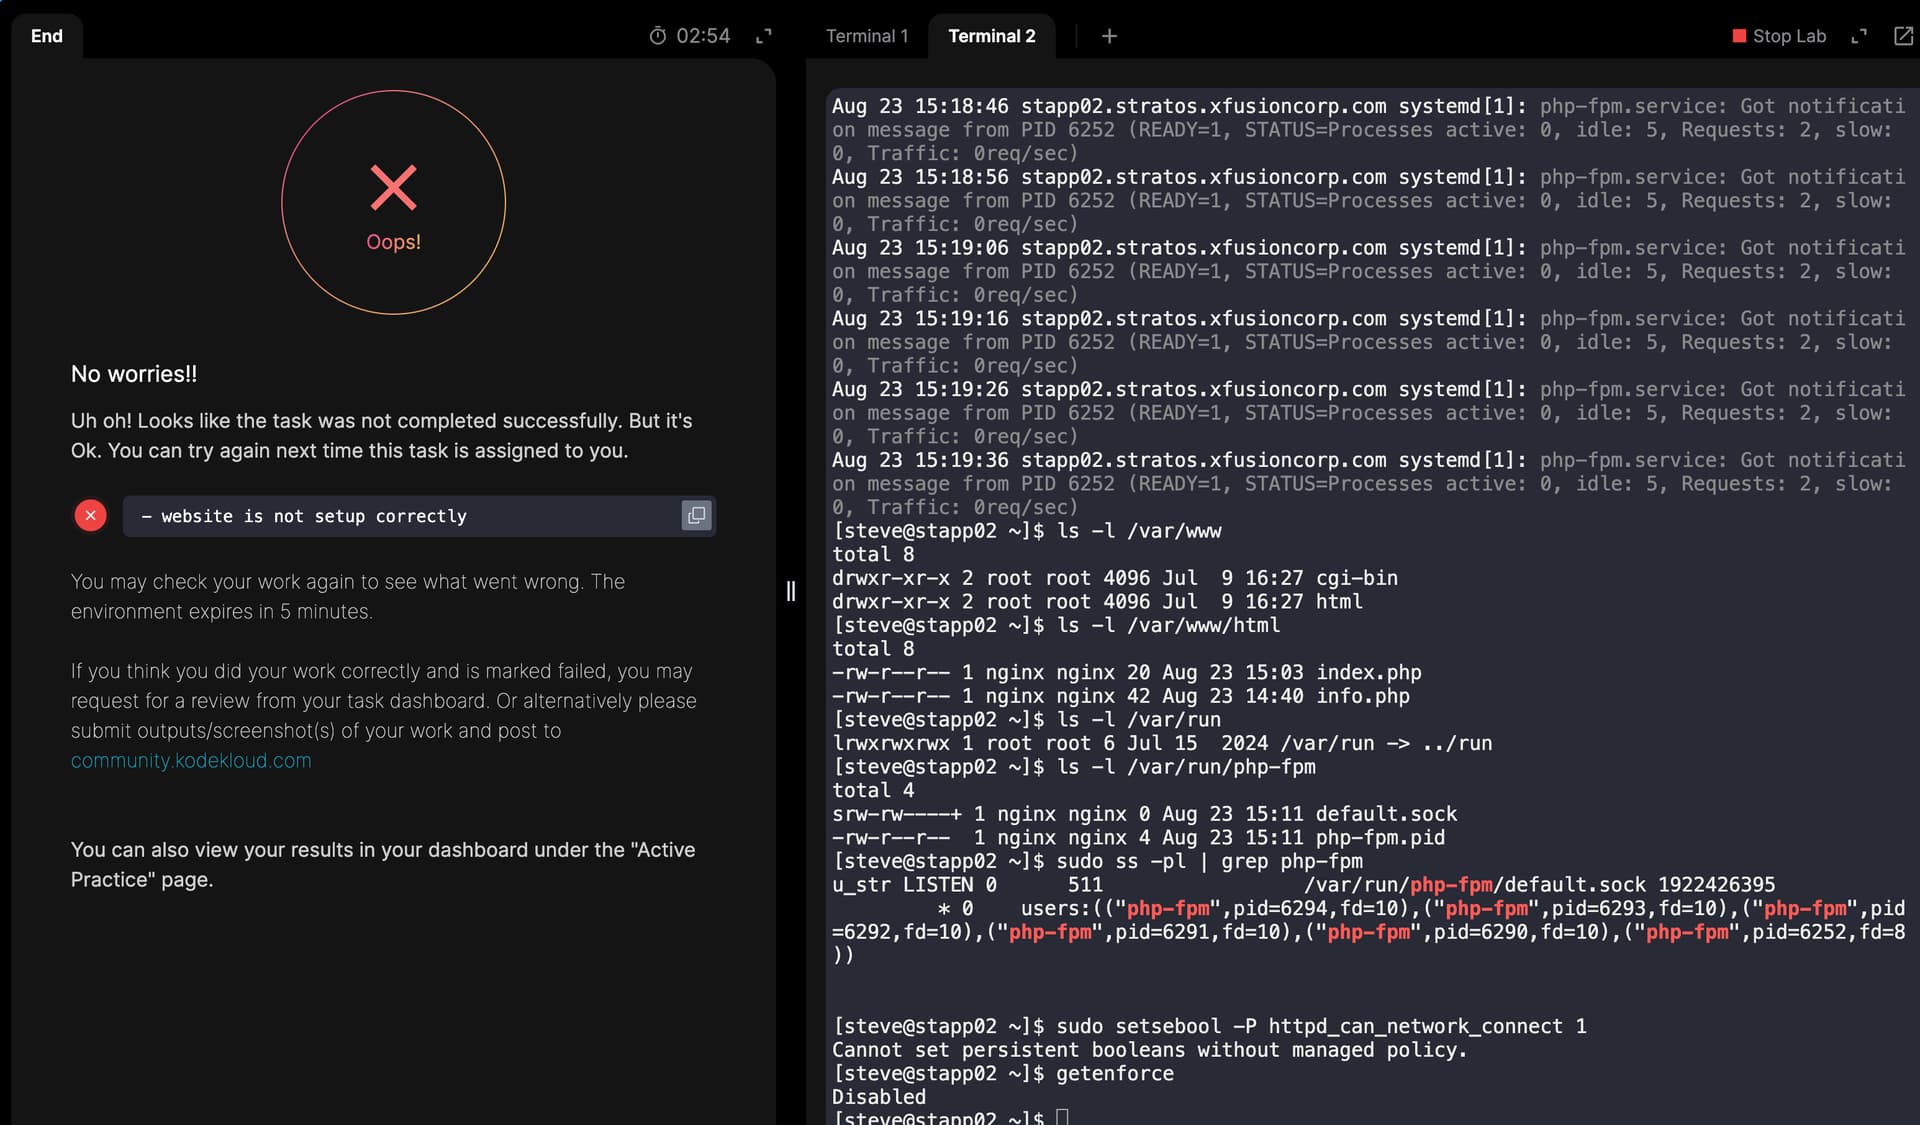Expand the task panel fullscreen
The height and width of the screenshot is (1125, 1920).
[x=764, y=36]
